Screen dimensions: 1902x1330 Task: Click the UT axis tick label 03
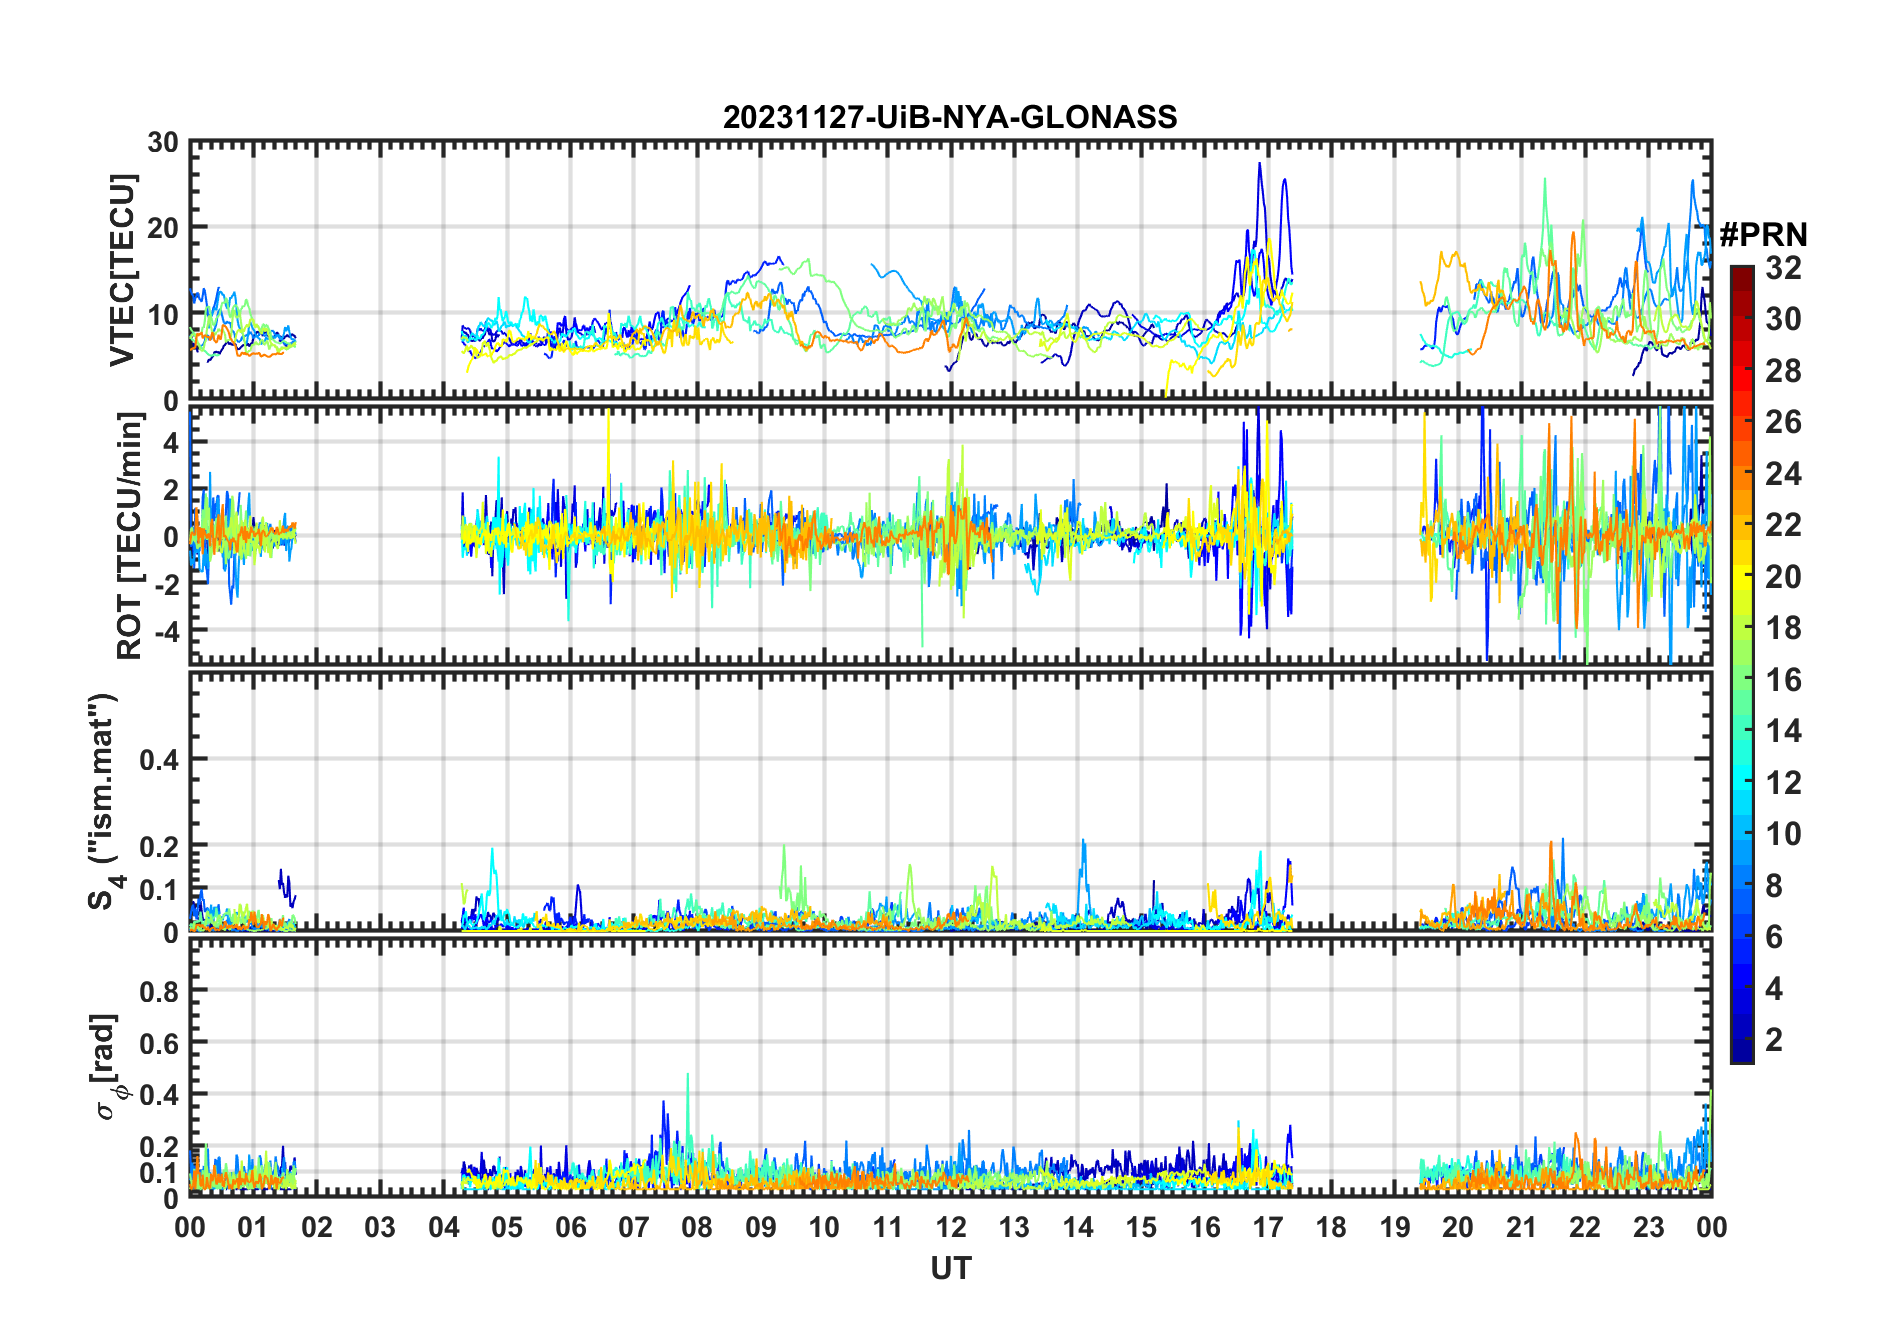click(380, 1227)
